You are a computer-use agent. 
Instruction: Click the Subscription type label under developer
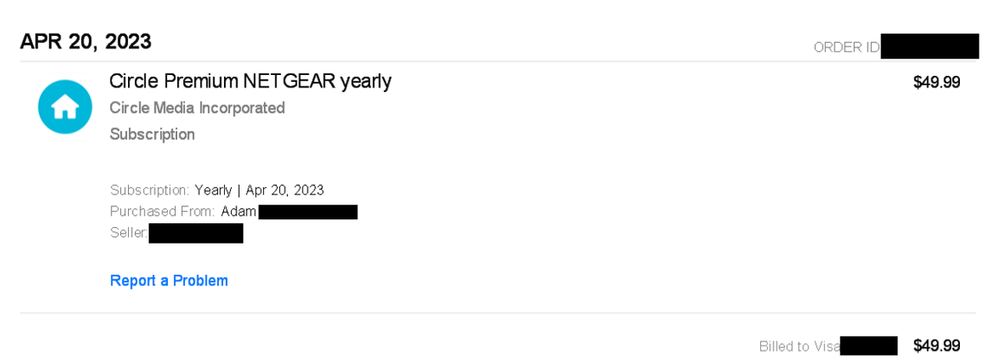152,134
